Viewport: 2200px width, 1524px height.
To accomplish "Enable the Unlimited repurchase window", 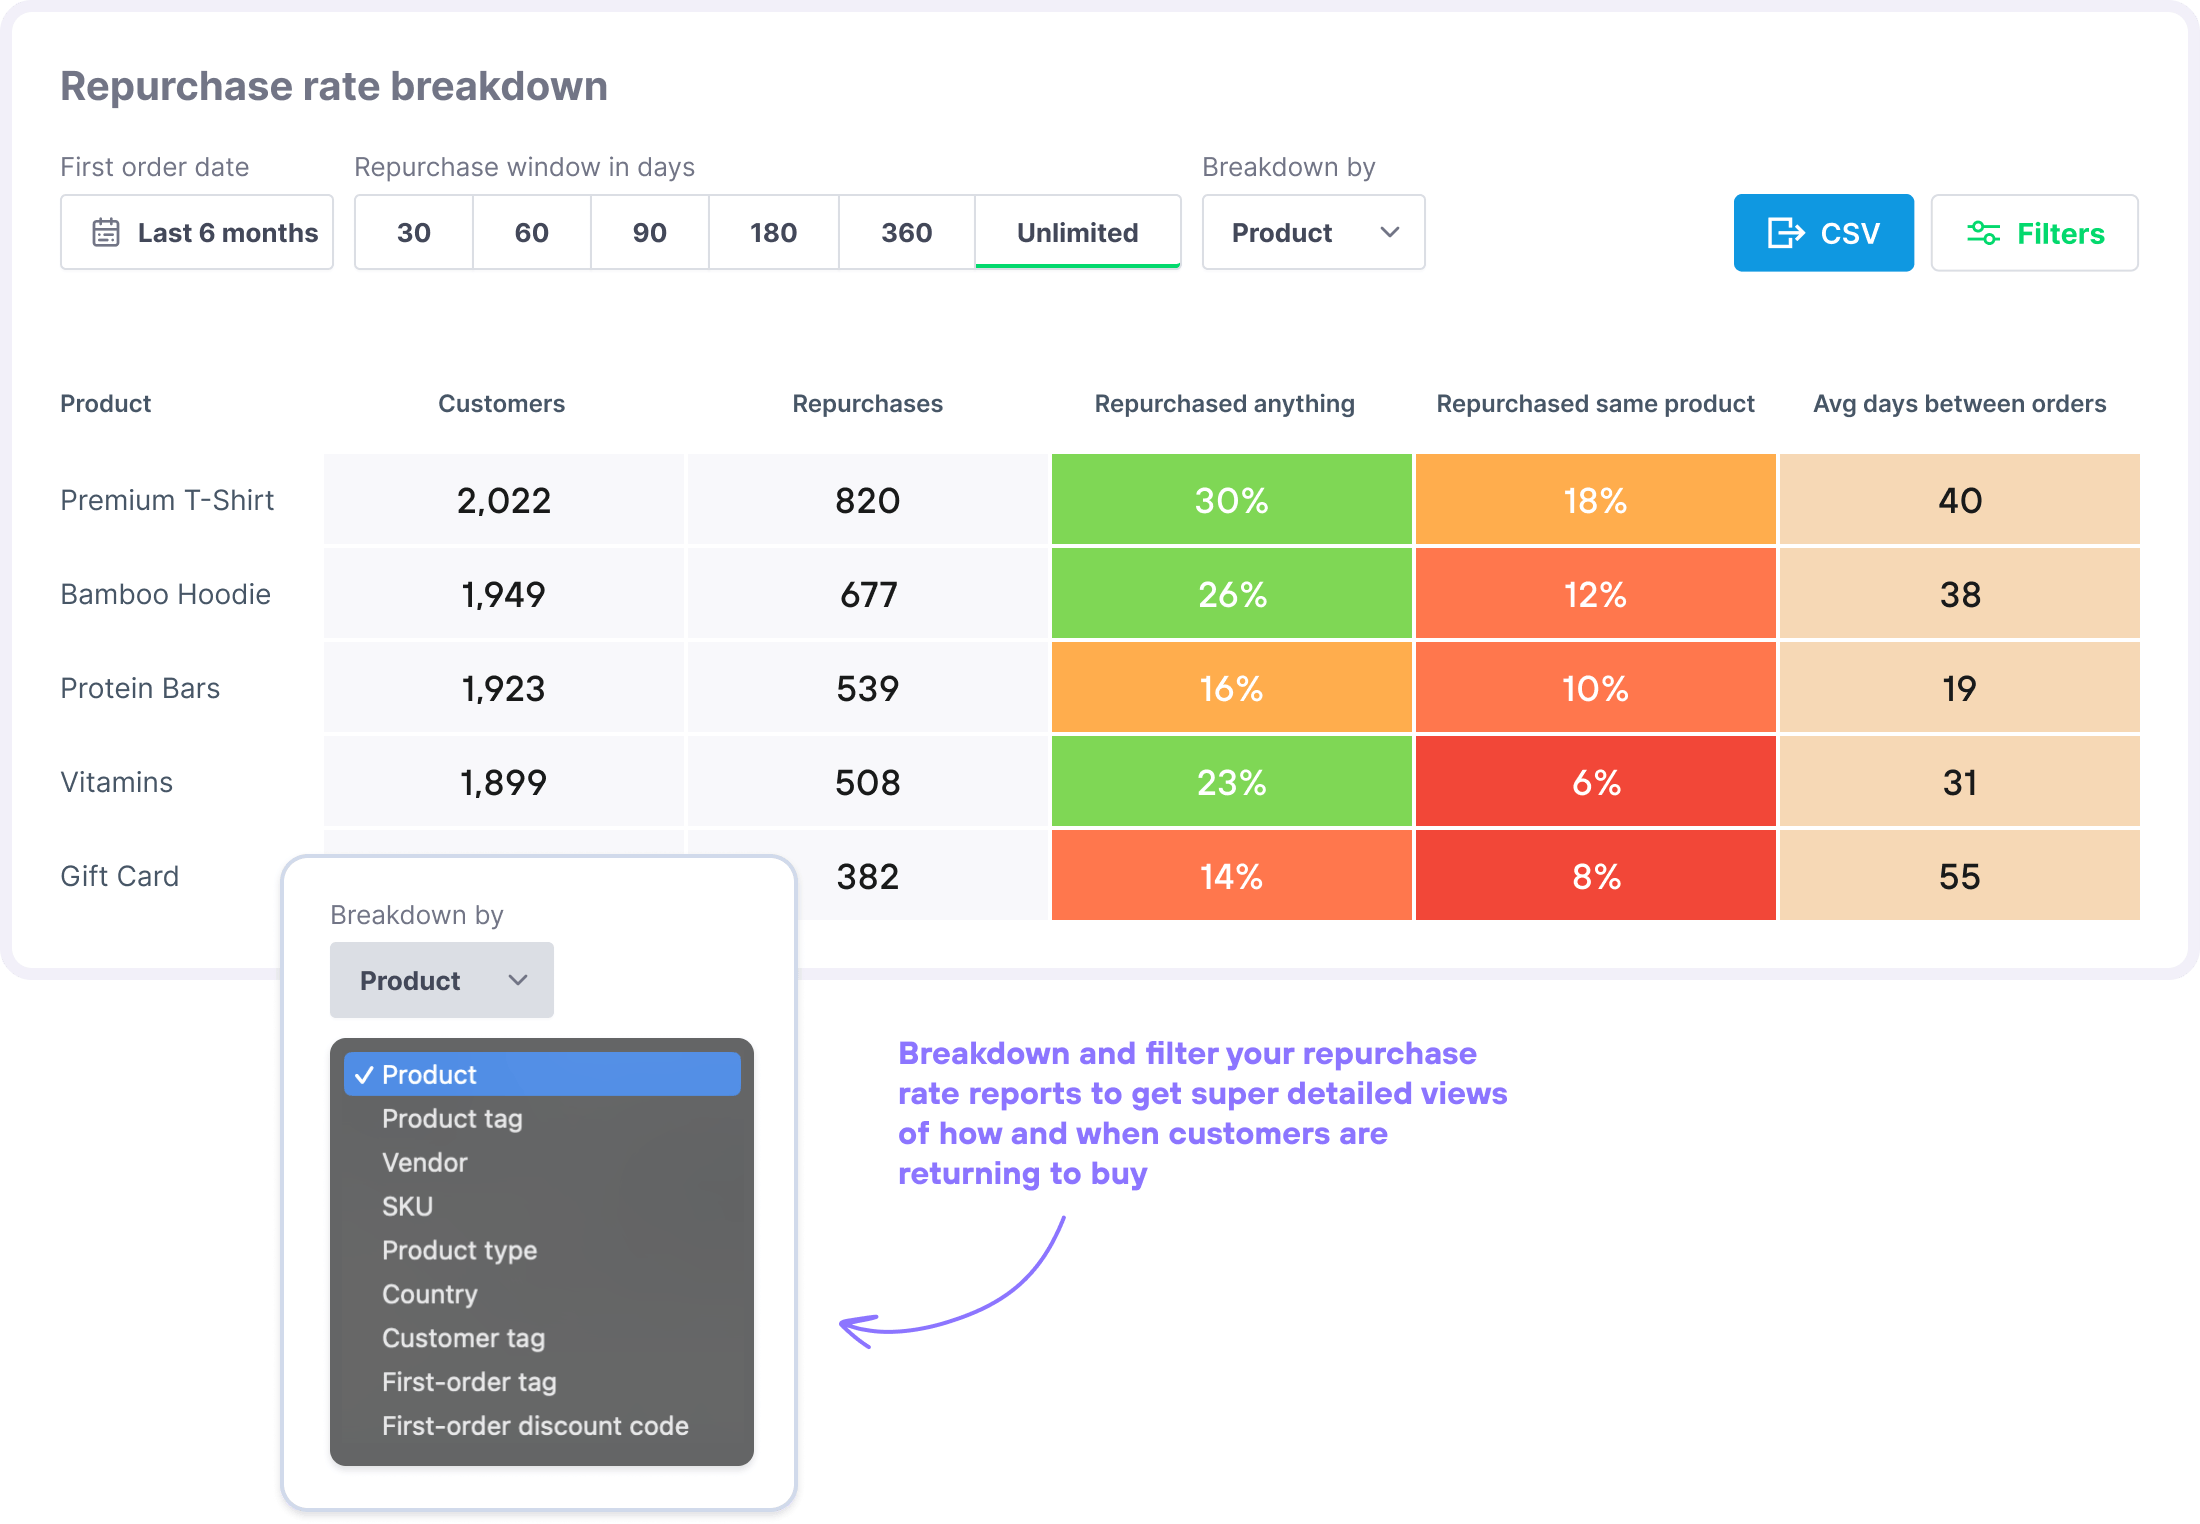I will (1077, 232).
